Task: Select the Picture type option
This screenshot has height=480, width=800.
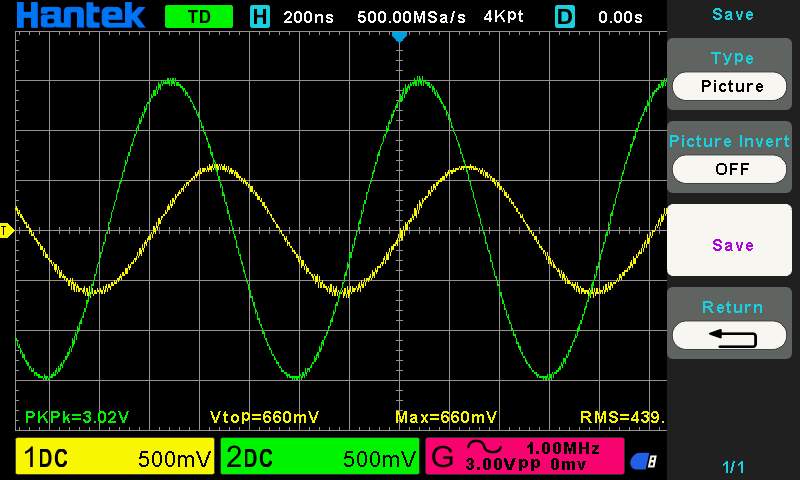Action: [x=730, y=86]
